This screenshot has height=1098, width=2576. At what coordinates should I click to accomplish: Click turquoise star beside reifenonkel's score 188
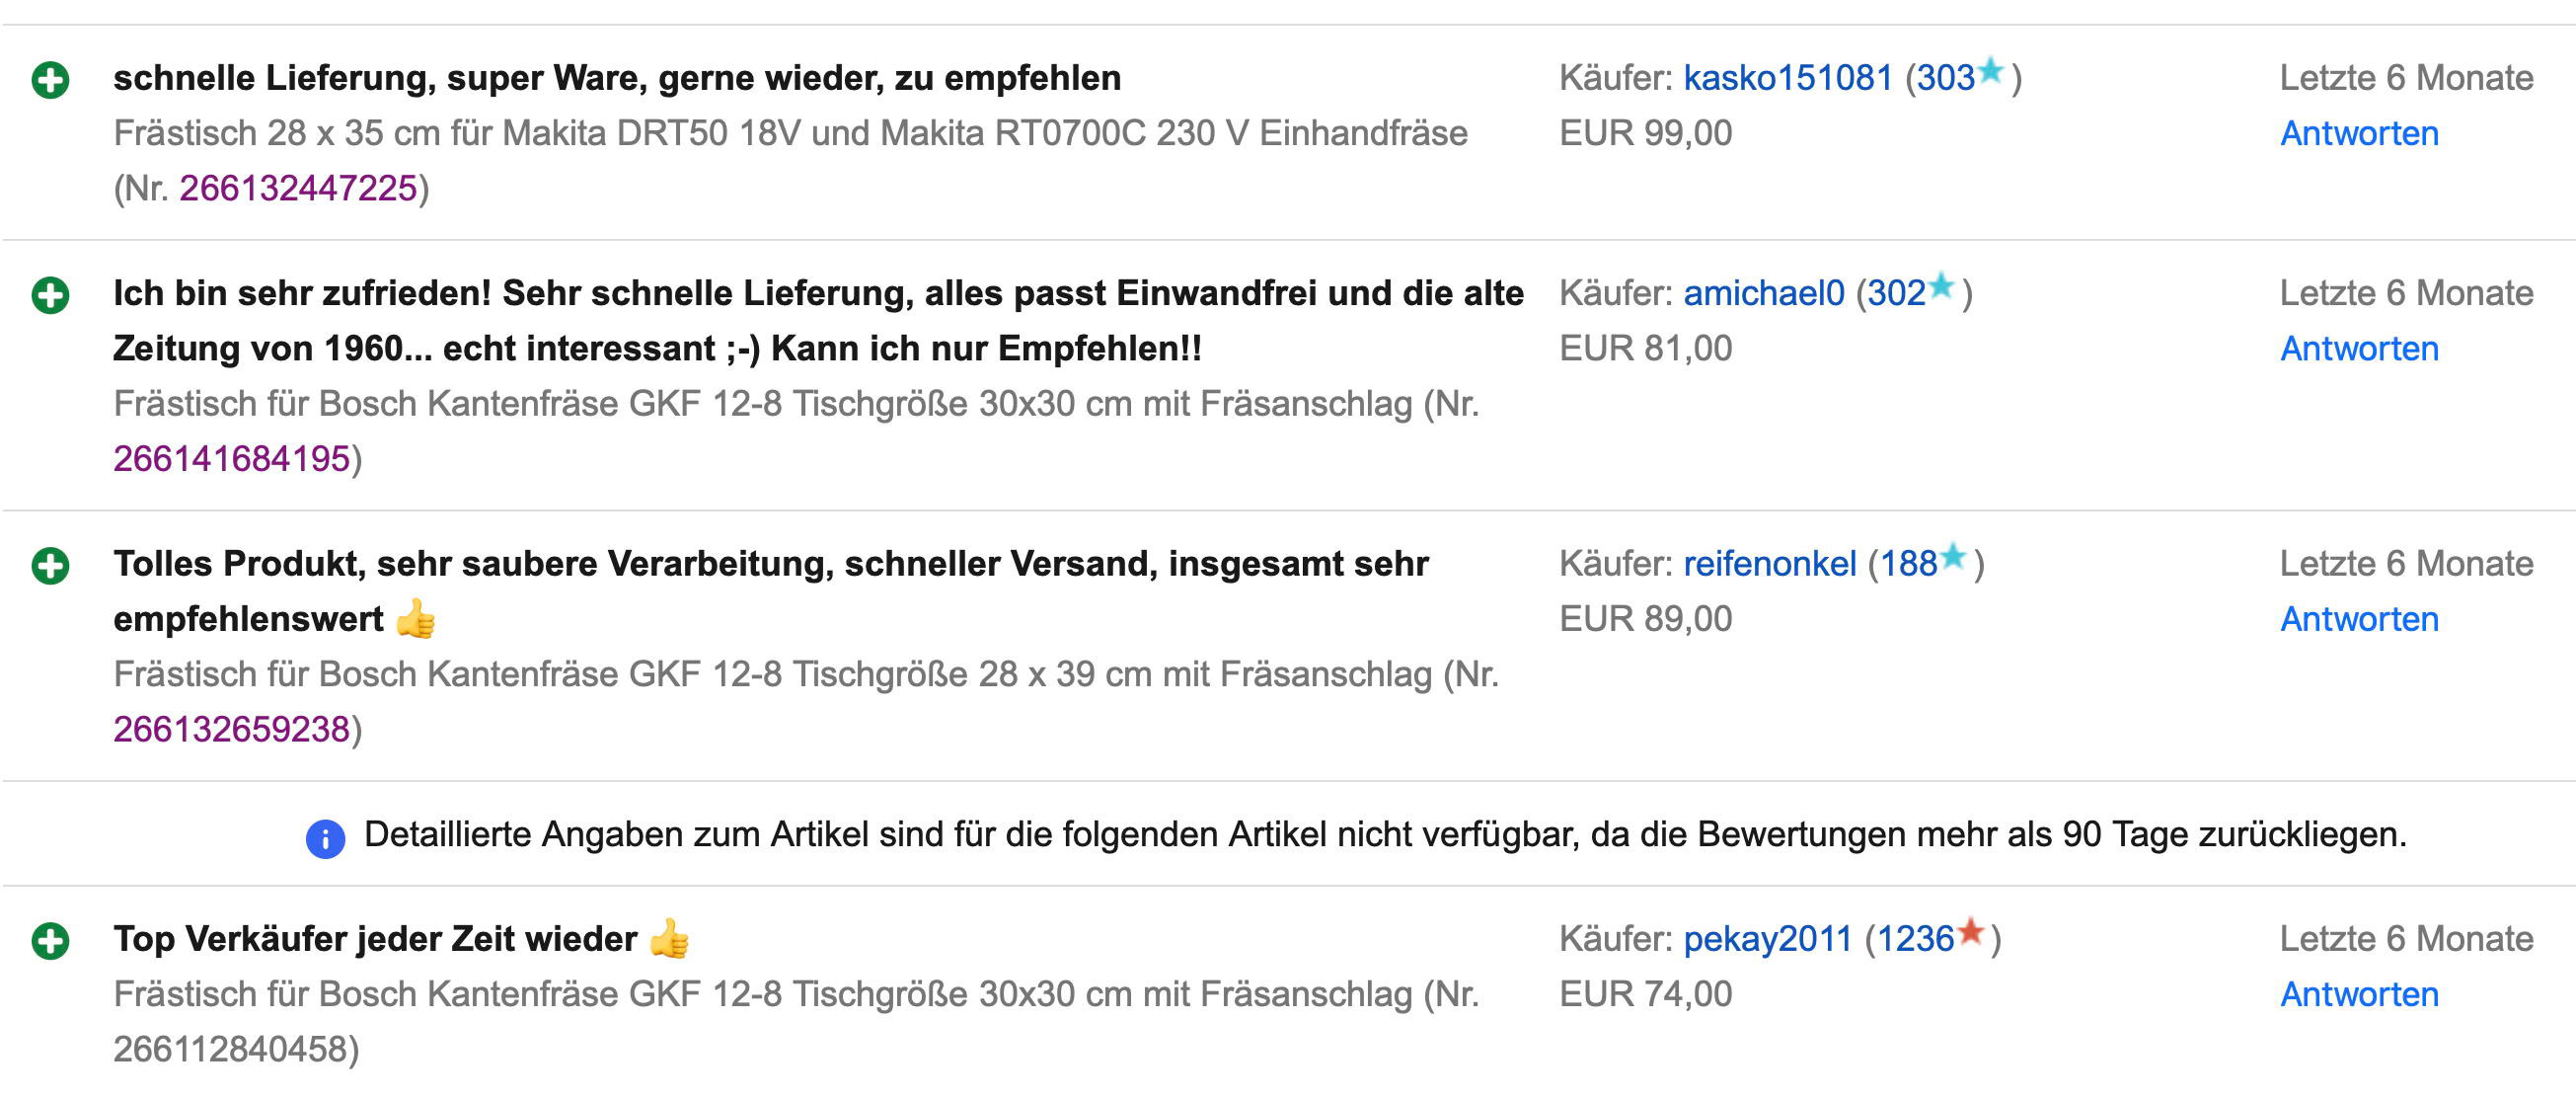[1952, 556]
